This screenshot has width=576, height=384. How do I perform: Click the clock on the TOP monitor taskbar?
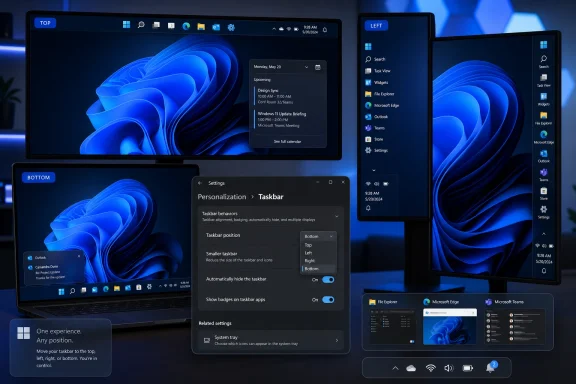(x=310, y=29)
